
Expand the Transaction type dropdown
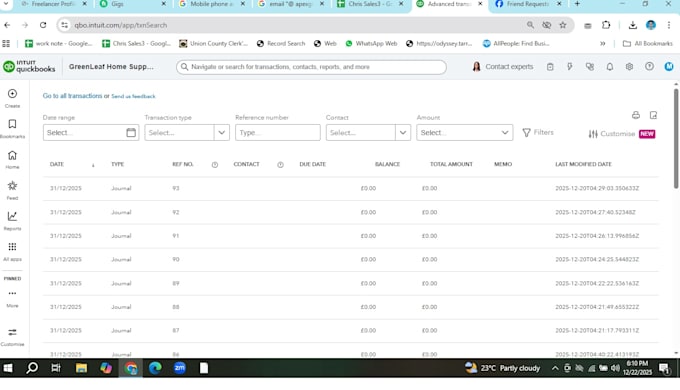222,132
